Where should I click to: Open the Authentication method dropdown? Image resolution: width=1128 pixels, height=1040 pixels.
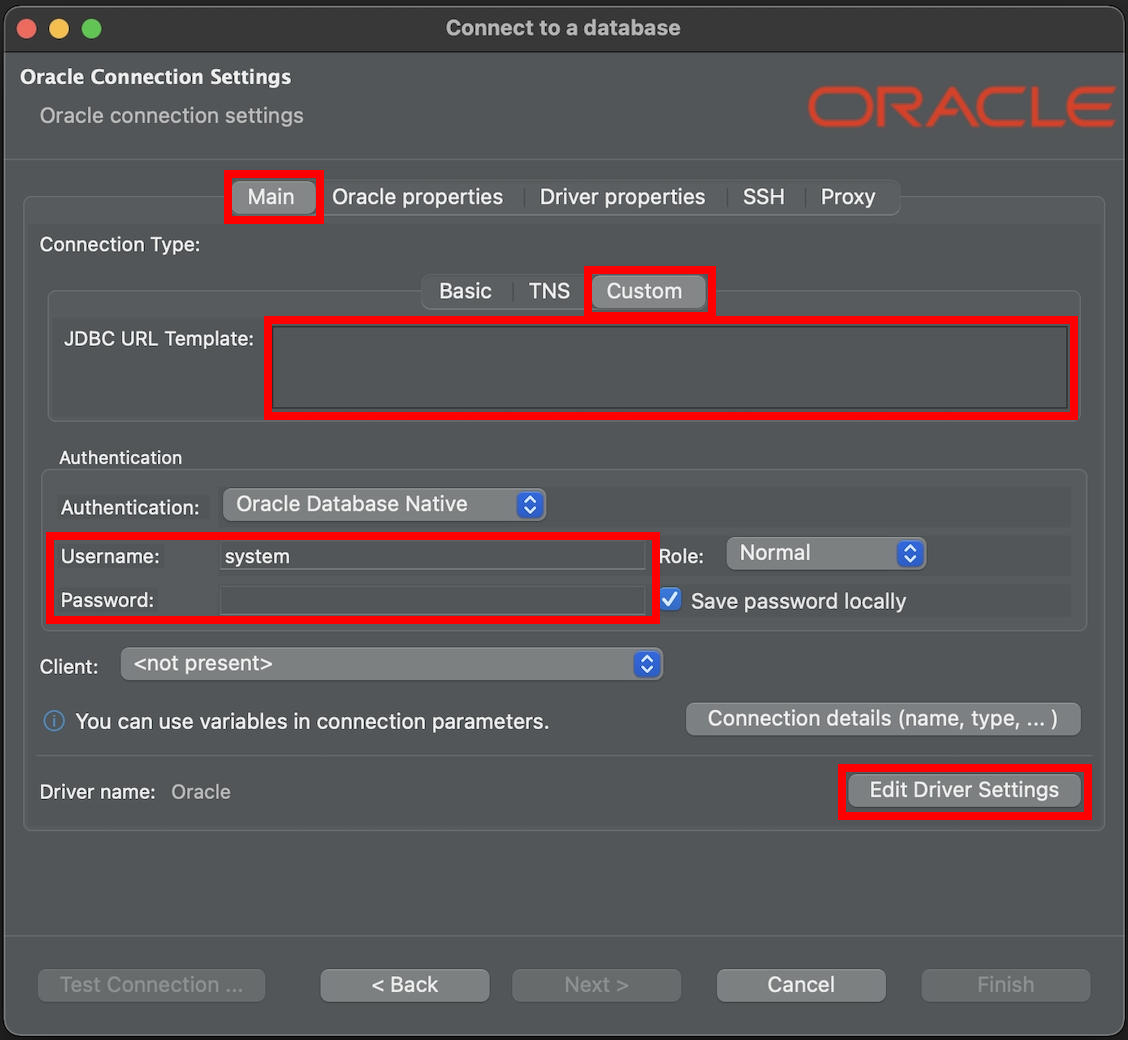pyautogui.click(x=384, y=505)
